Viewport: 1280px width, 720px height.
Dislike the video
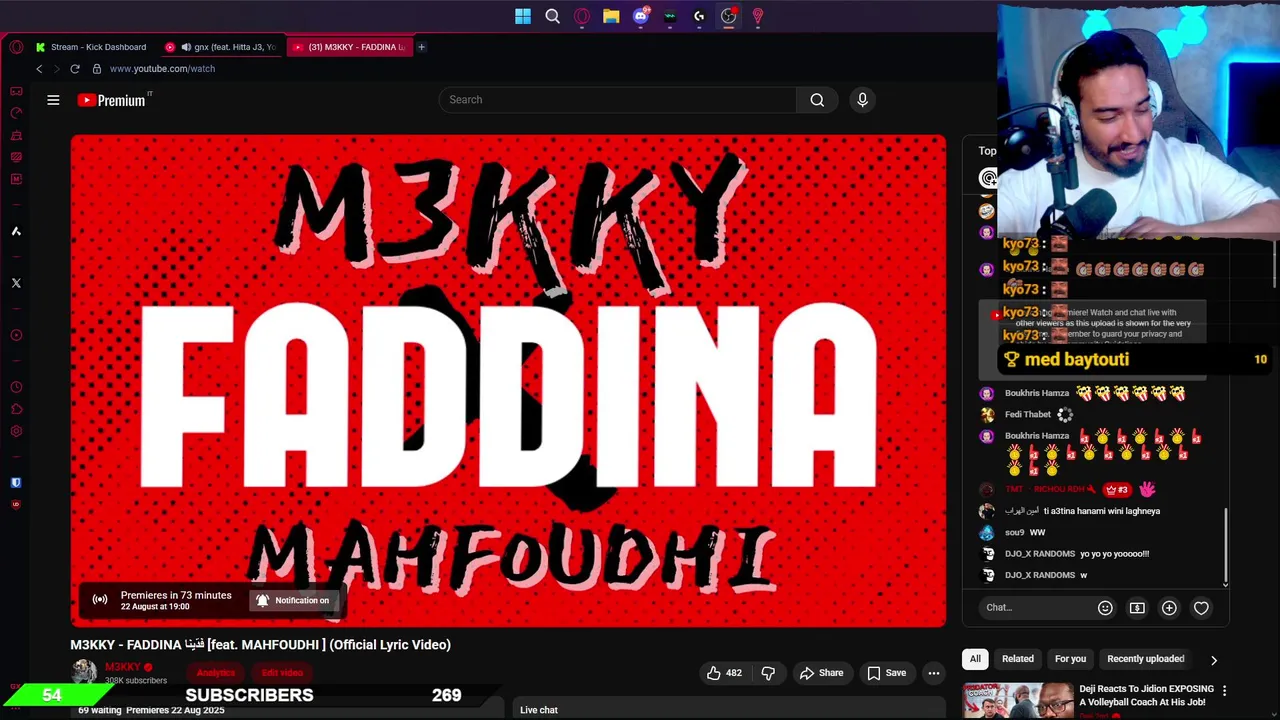click(768, 673)
